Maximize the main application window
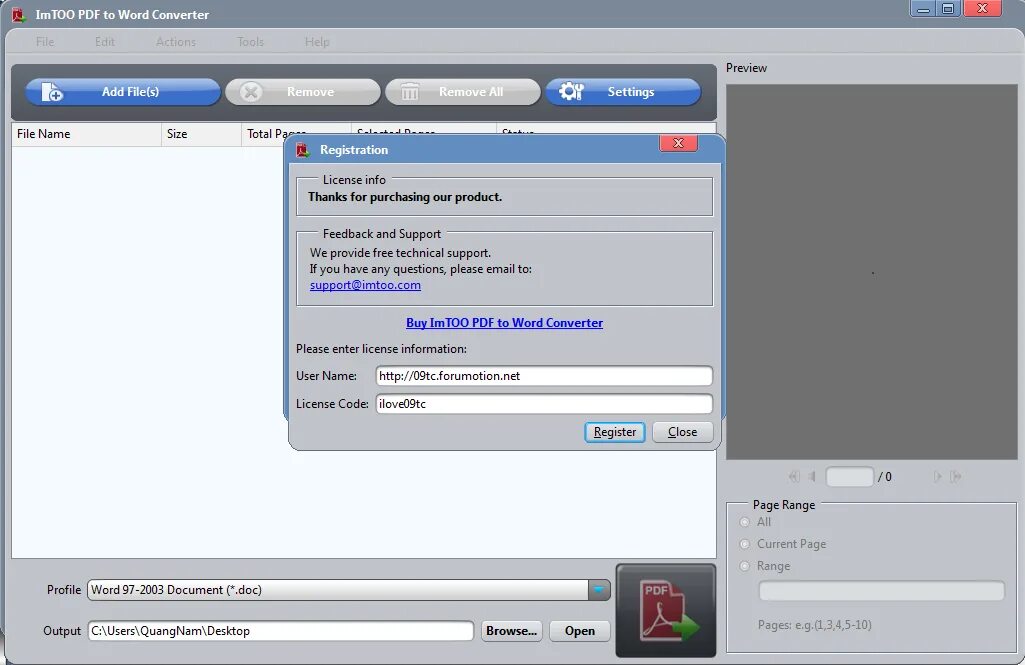Image resolution: width=1025 pixels, height=665 pixels. (948, 9)
